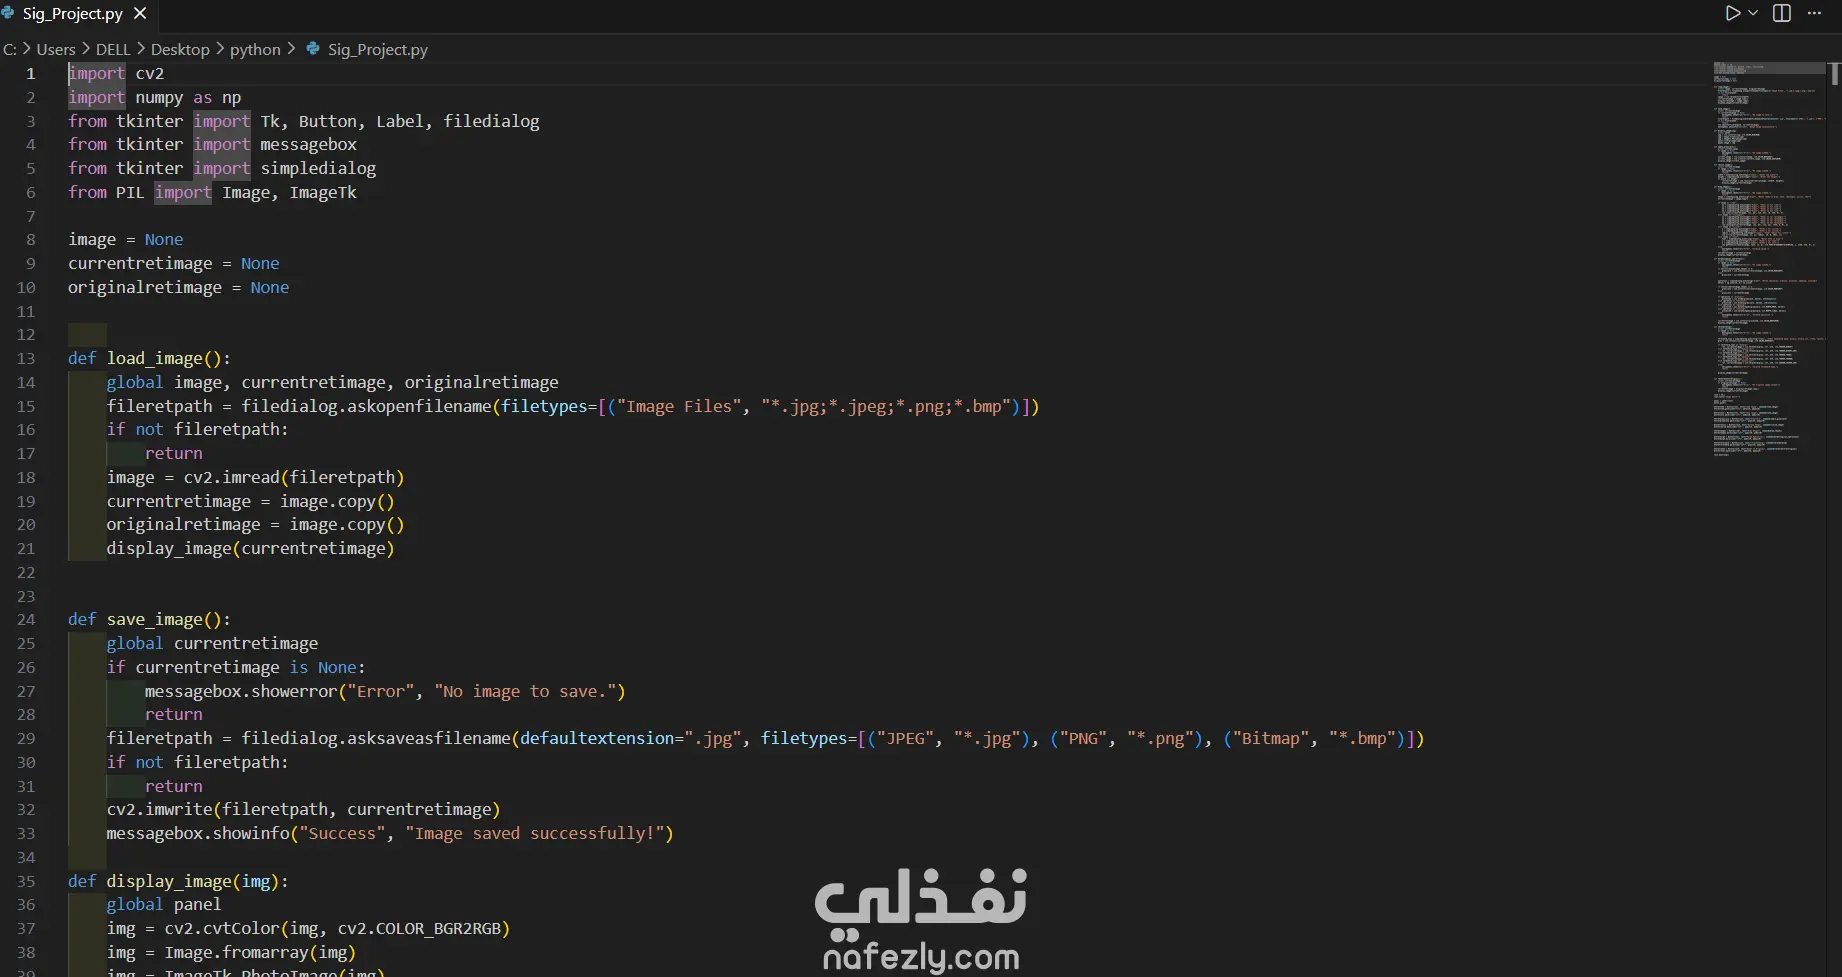Select line 35 via its line number
Screen dimensions: 1842x977
26,881
